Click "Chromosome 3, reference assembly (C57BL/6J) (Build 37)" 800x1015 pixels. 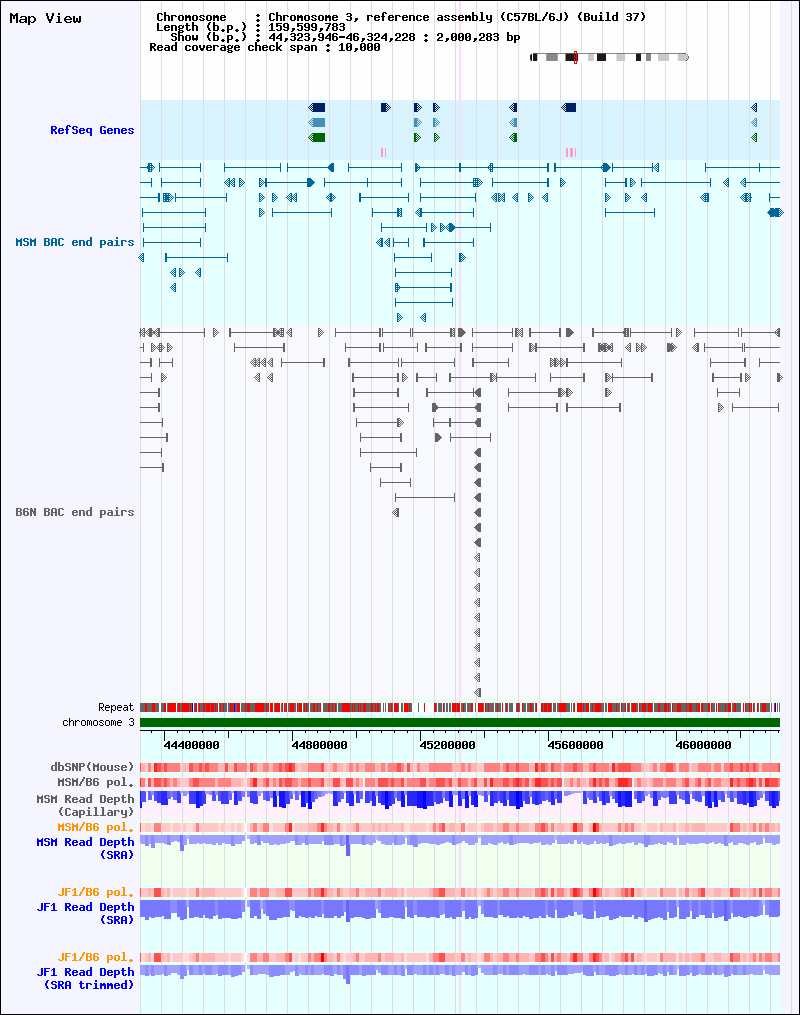point(457,17)
